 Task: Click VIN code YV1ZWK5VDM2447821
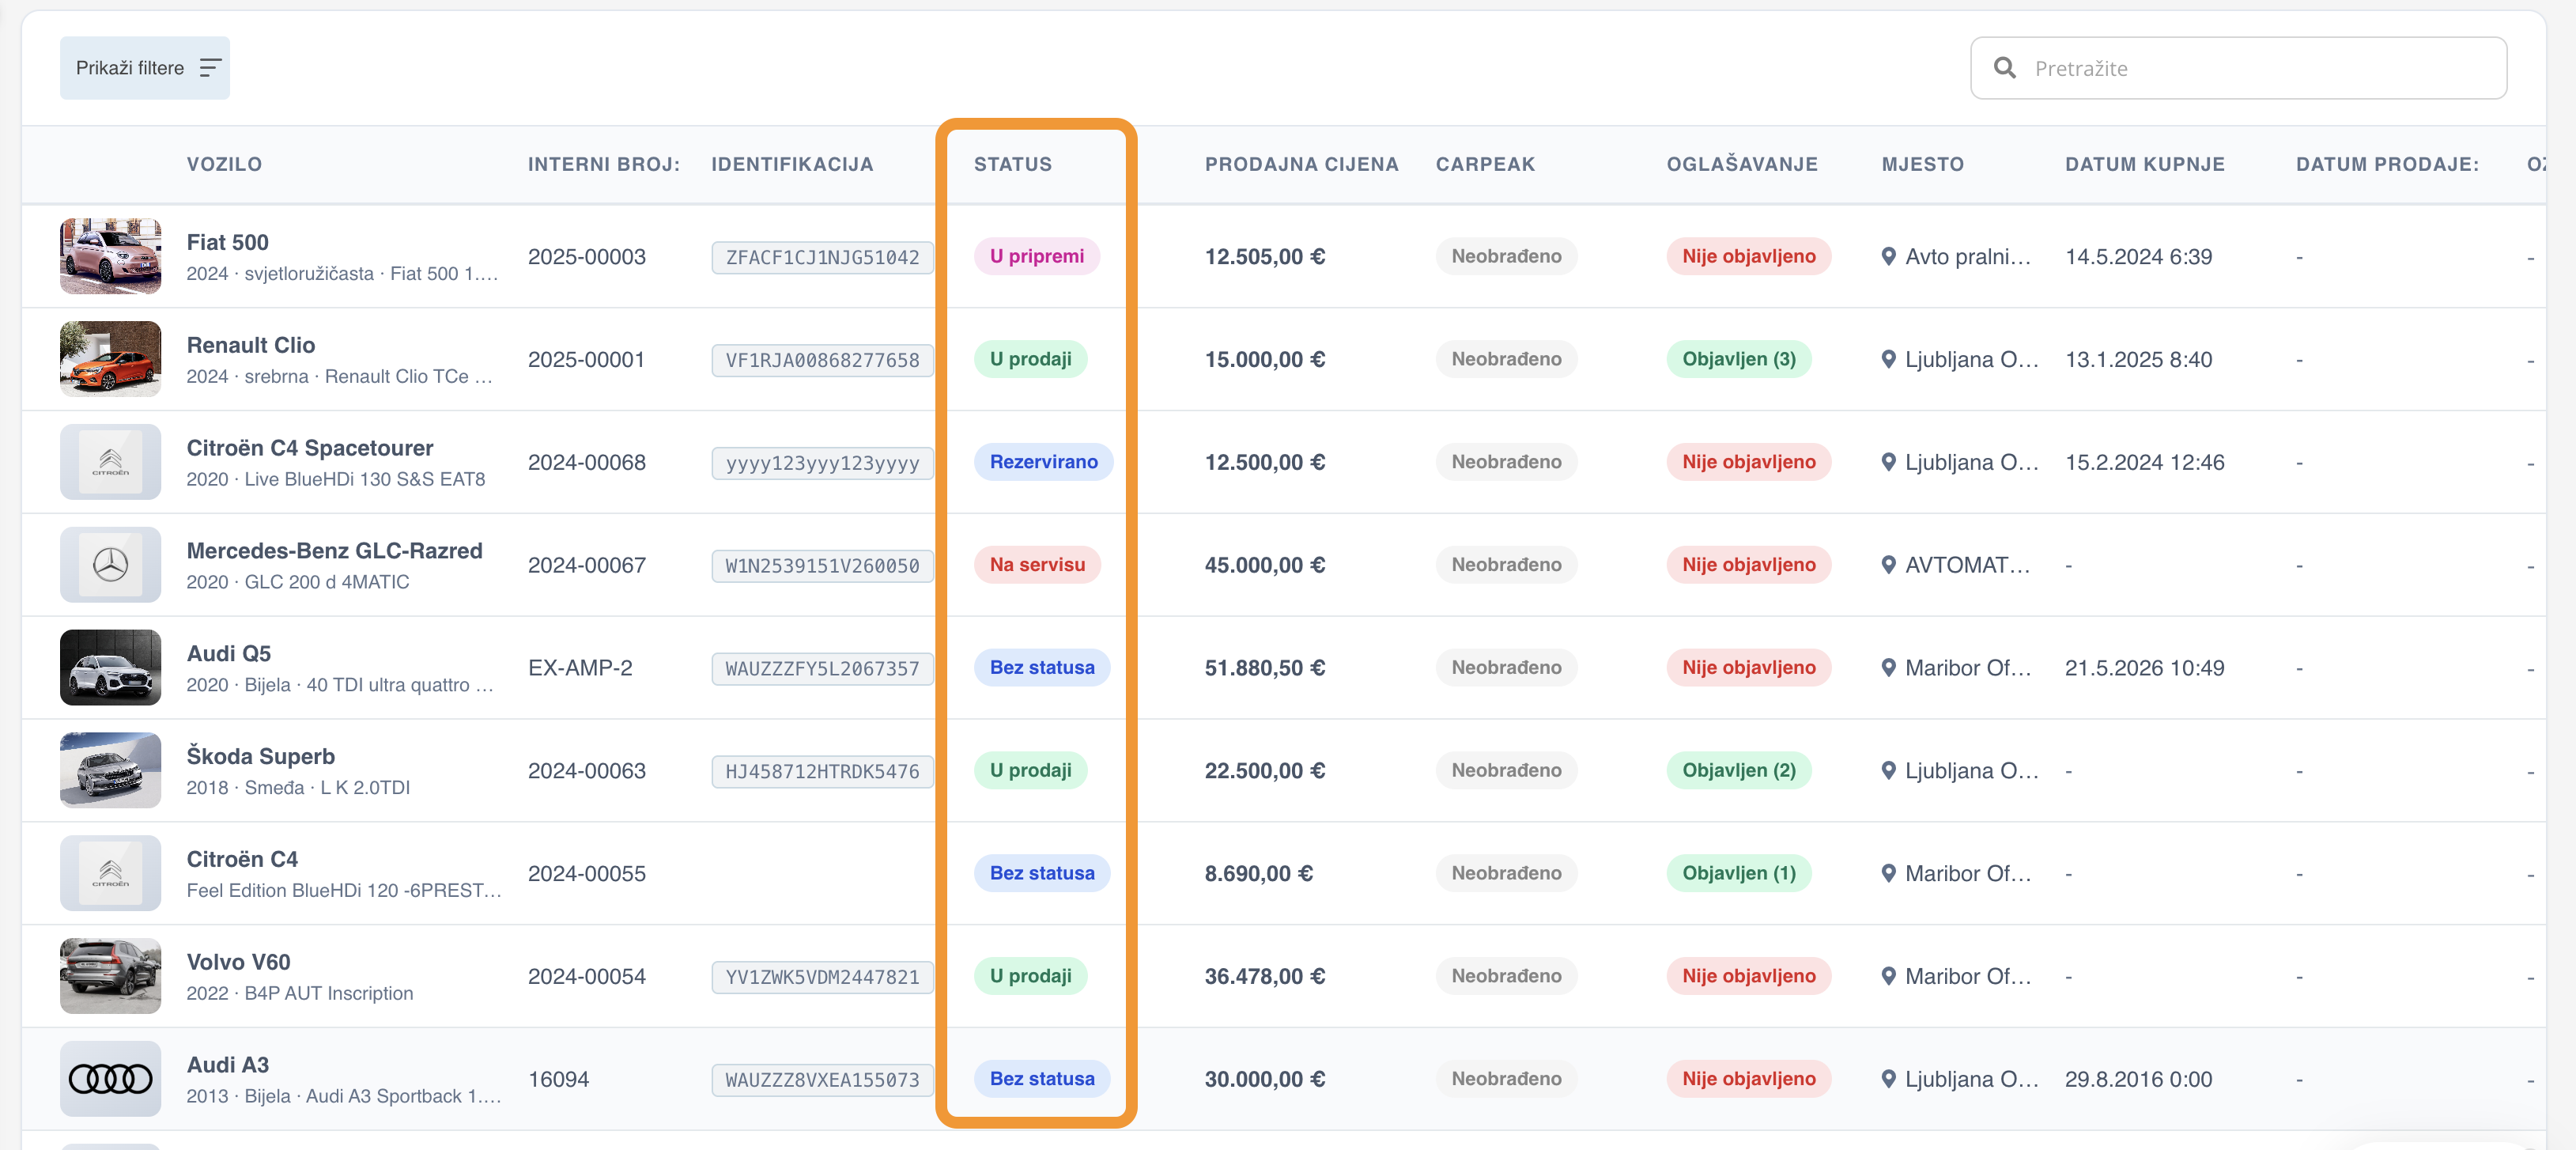pyautogui.click(x=822, y=977)
